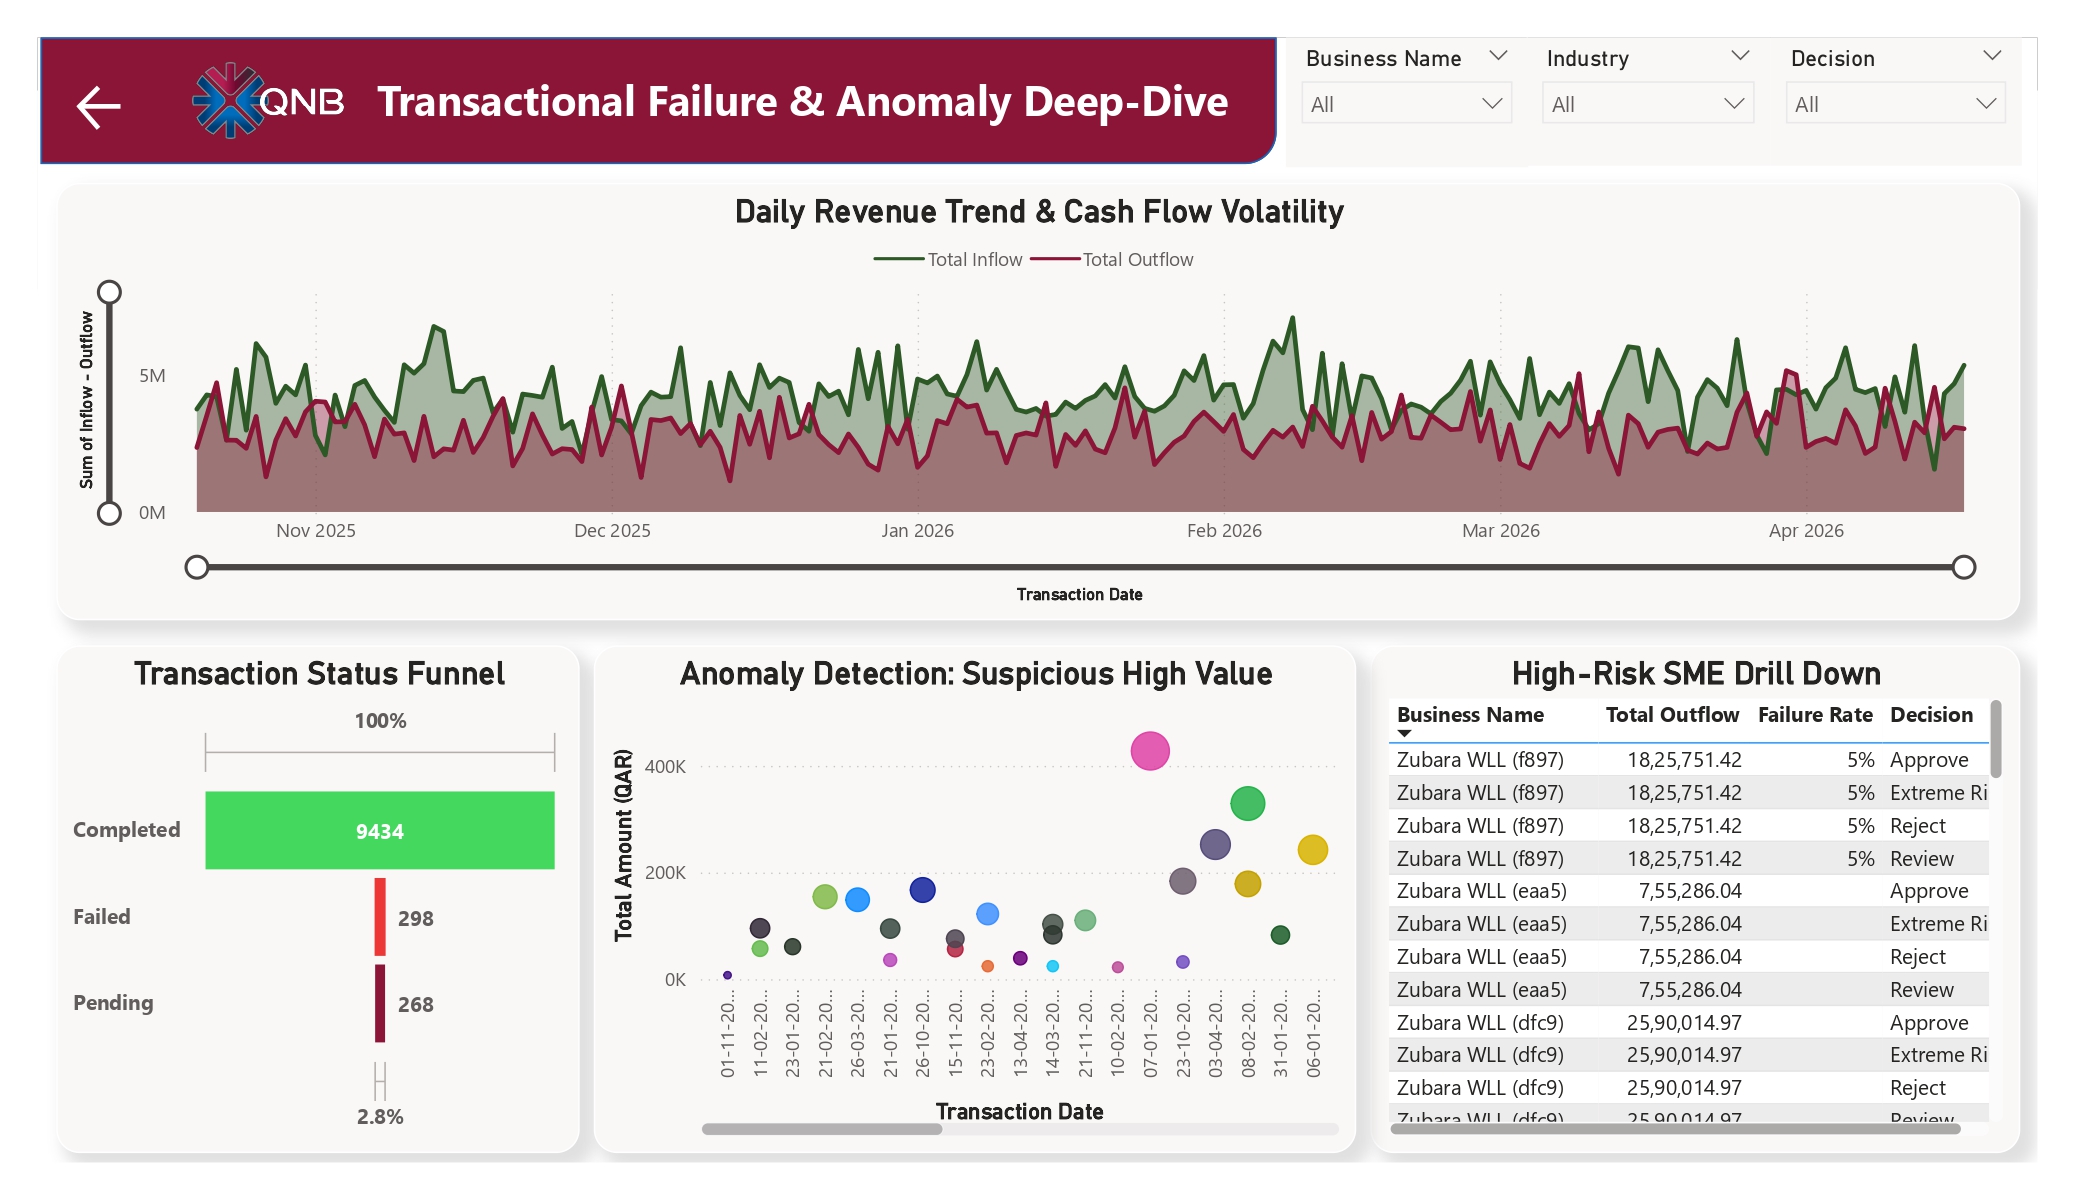
Task: Click left handle of Transaction Date zoom slider
Action: tap(197, 567)
